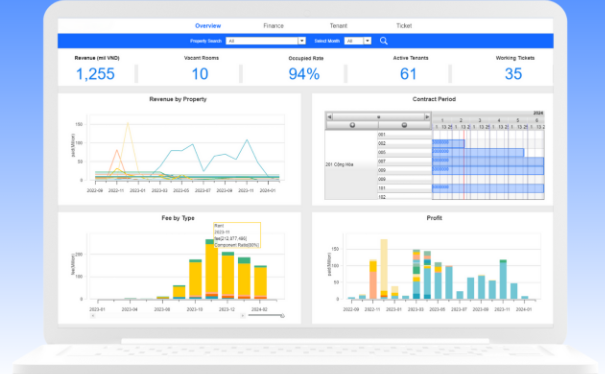Click the salmon bar at 2022-11 in Profit chart
The image size is (606, 374).
point(373,285)
